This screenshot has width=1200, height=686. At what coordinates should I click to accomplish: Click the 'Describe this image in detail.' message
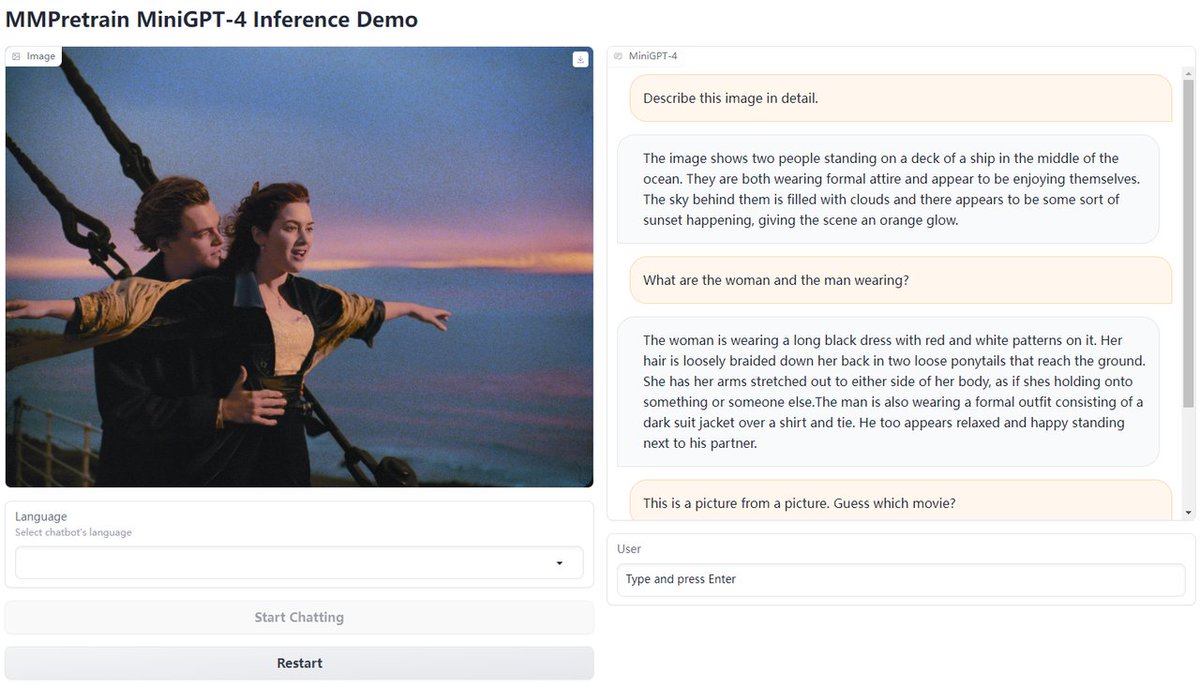click(x=900, y=98)
